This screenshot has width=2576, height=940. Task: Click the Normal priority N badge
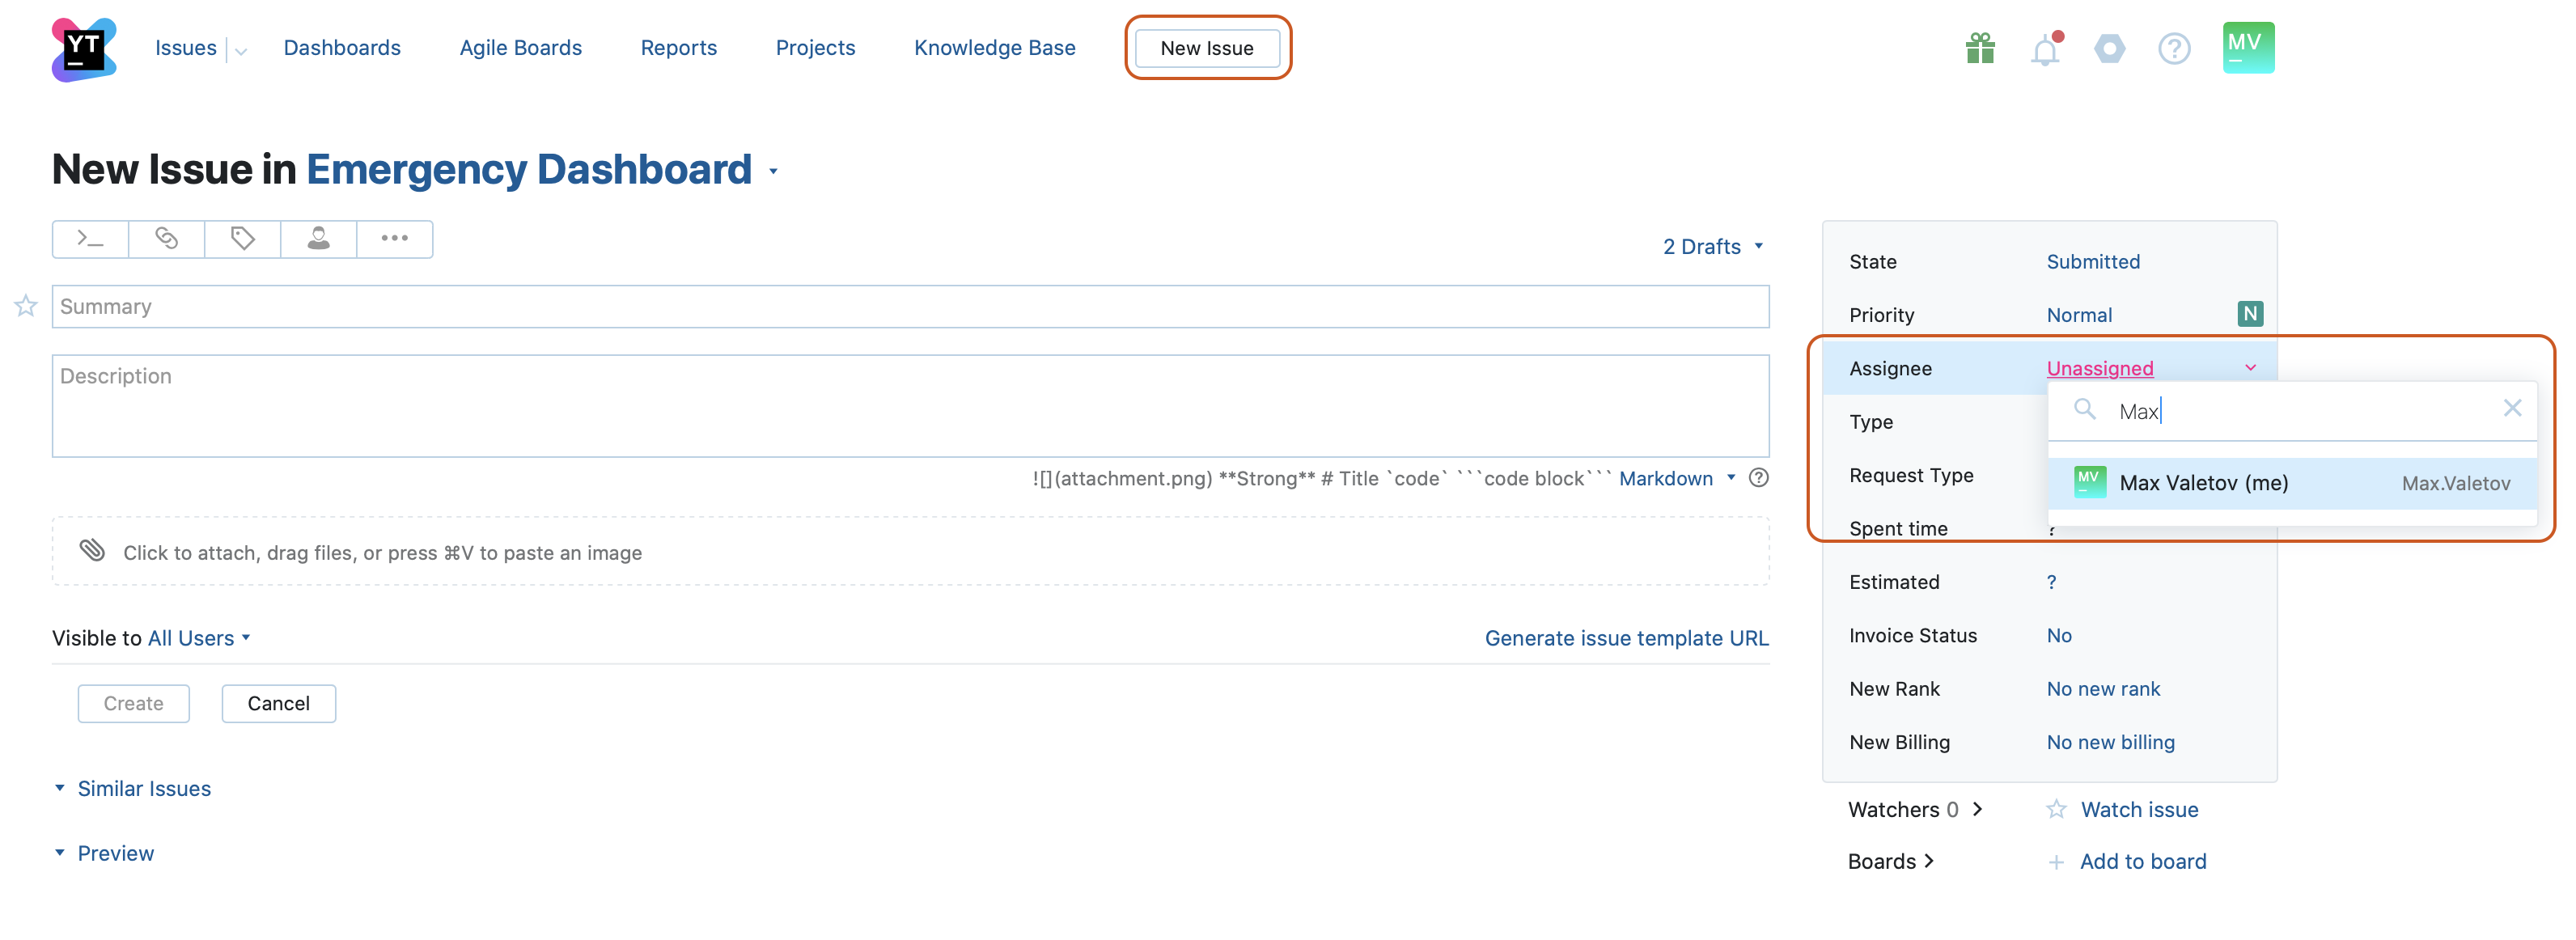point(2250,314)
